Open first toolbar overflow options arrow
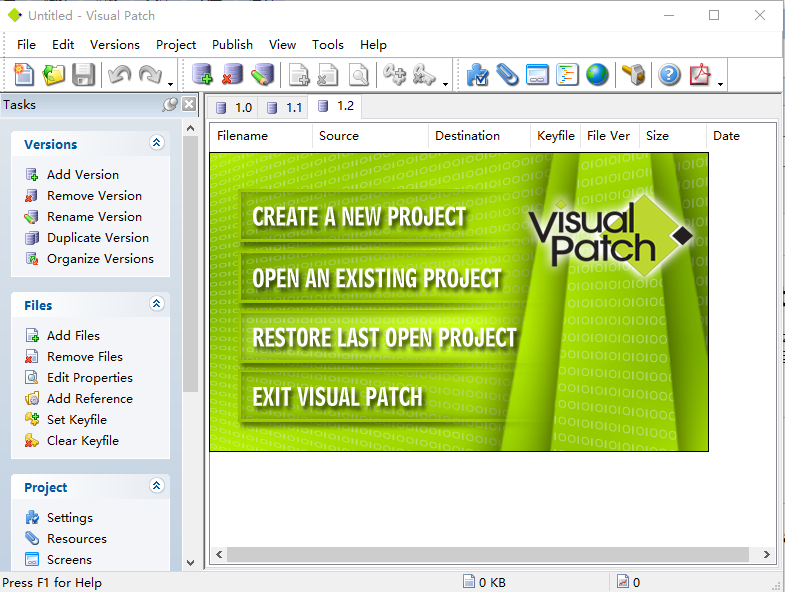 pyautogui.click(x=171, y=84)
